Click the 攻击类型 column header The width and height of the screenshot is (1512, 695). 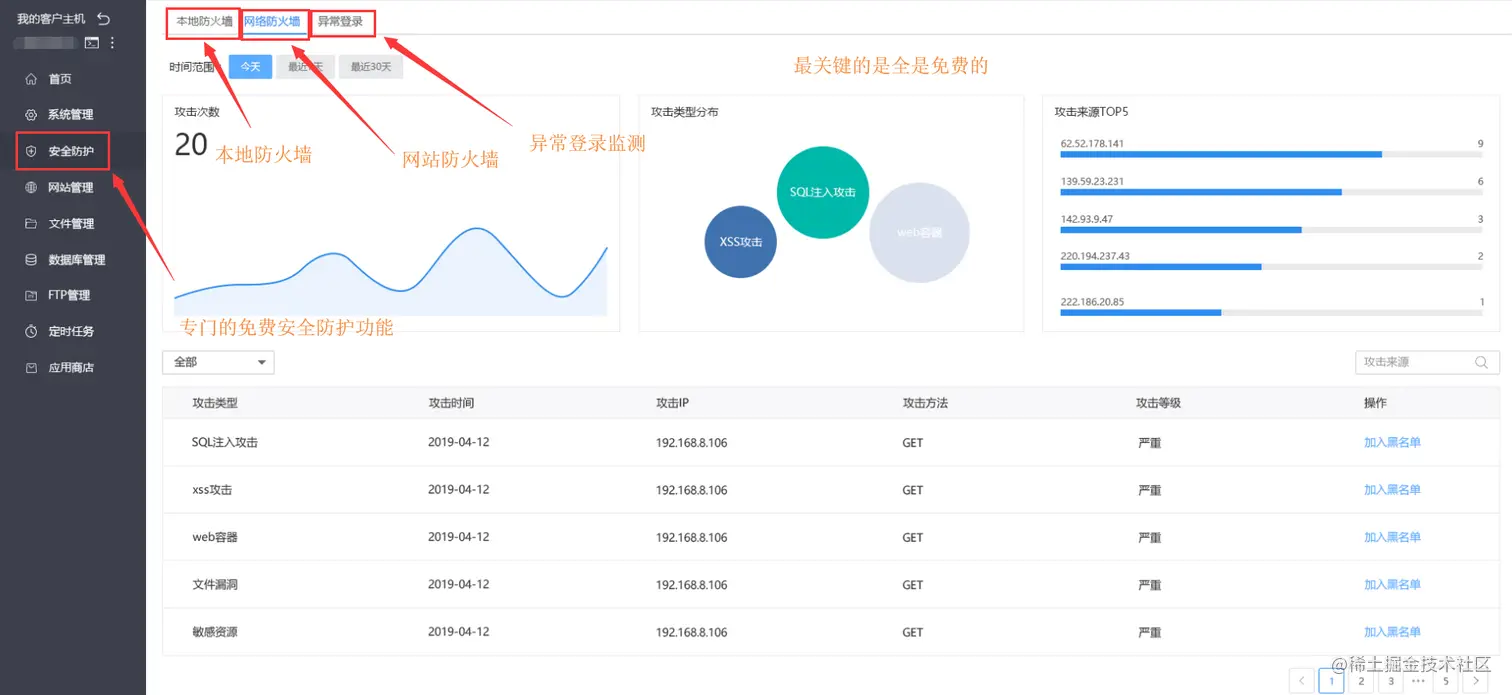pos(215,403)
